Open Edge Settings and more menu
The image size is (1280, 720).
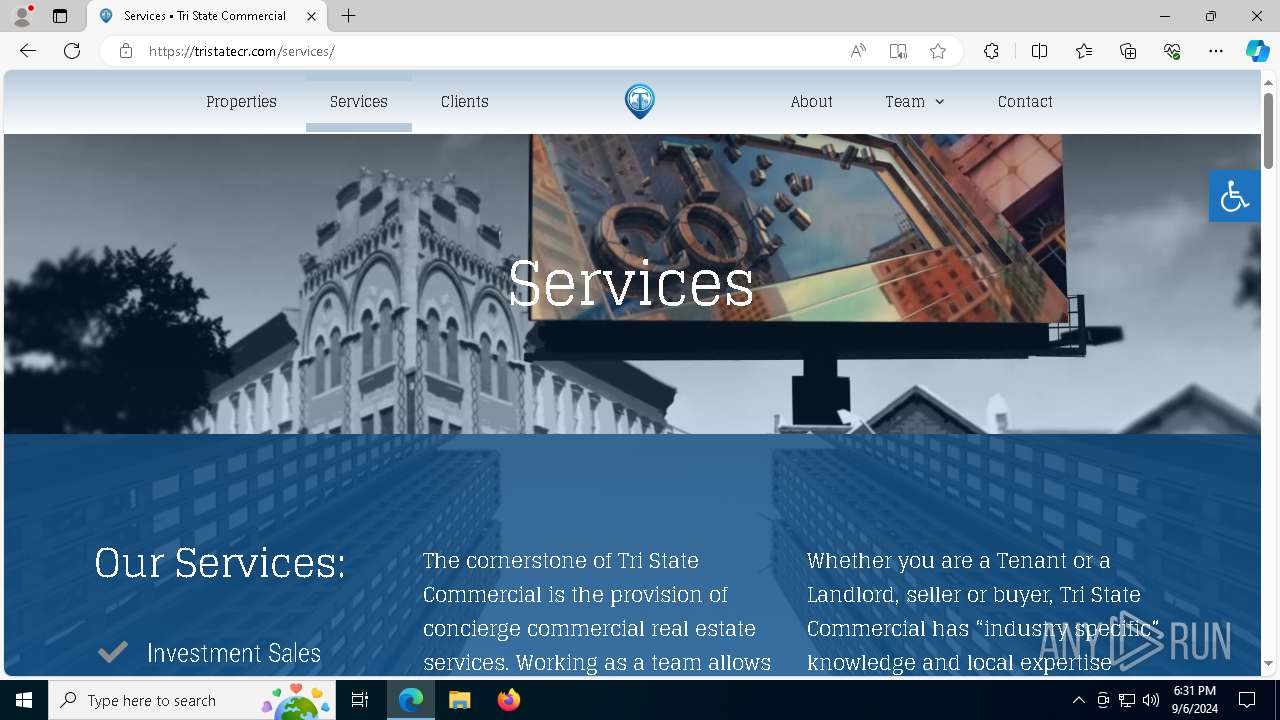[1216, 51]
